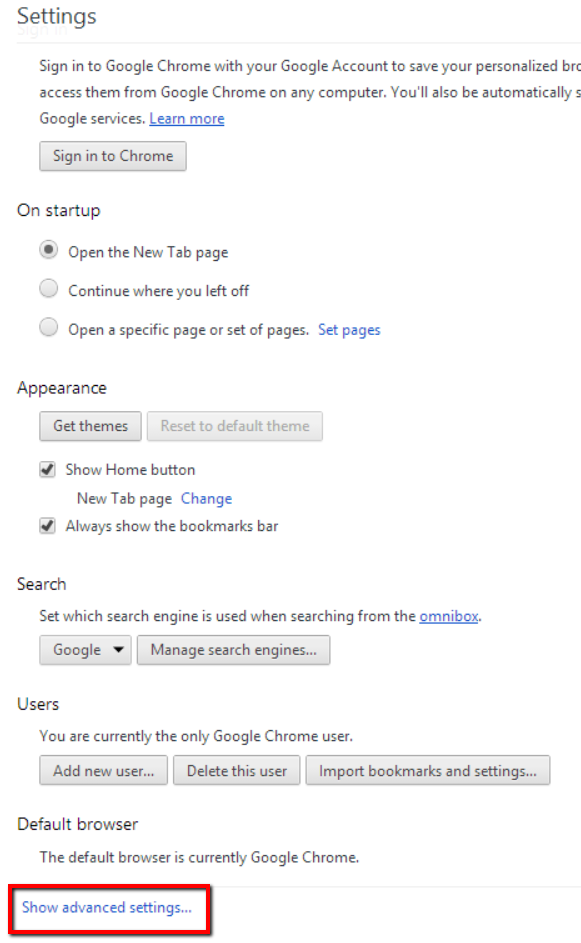The height and width of the screenshot is (943, 581).
Task: Open Manage search engines dialog
Action: click(233, 650)
